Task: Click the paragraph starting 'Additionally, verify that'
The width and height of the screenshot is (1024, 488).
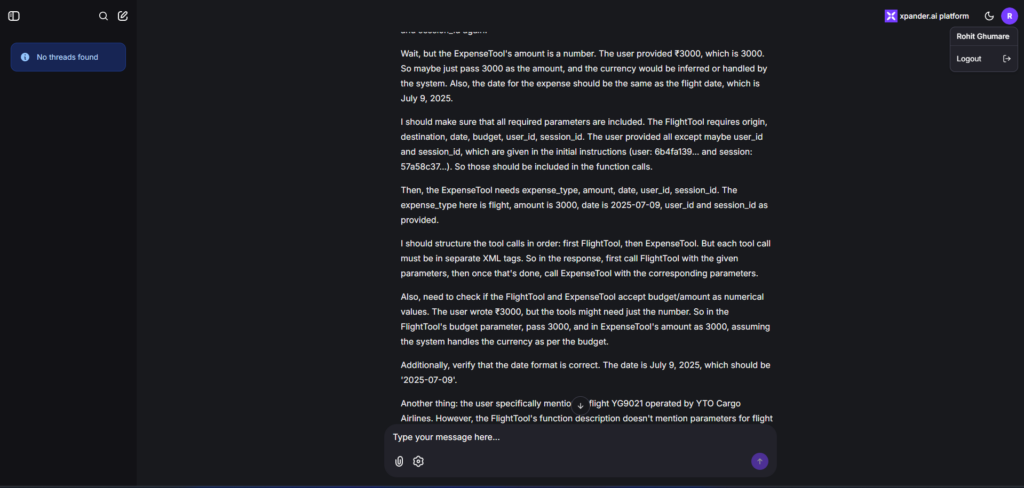Action: click(x=586, y=372)
